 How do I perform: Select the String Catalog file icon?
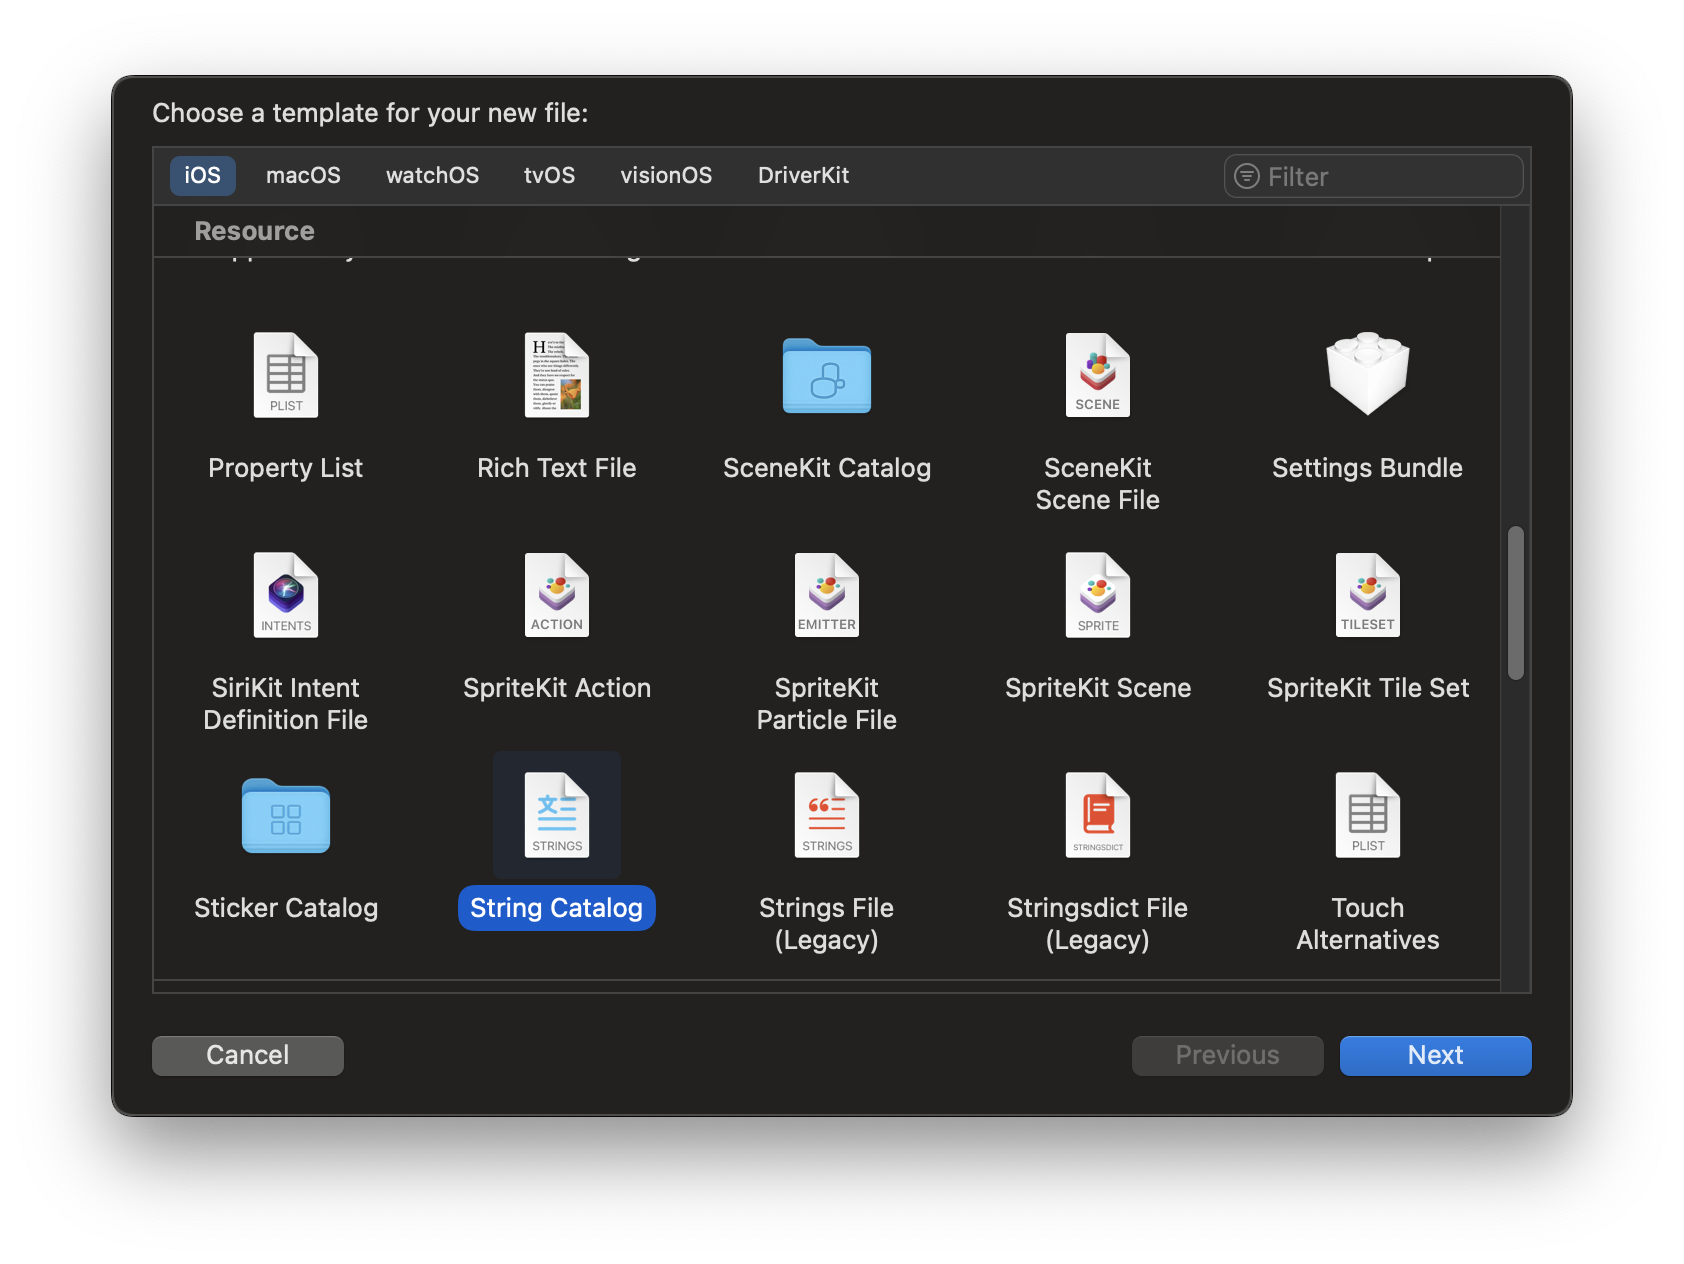[x=557, y=815]
